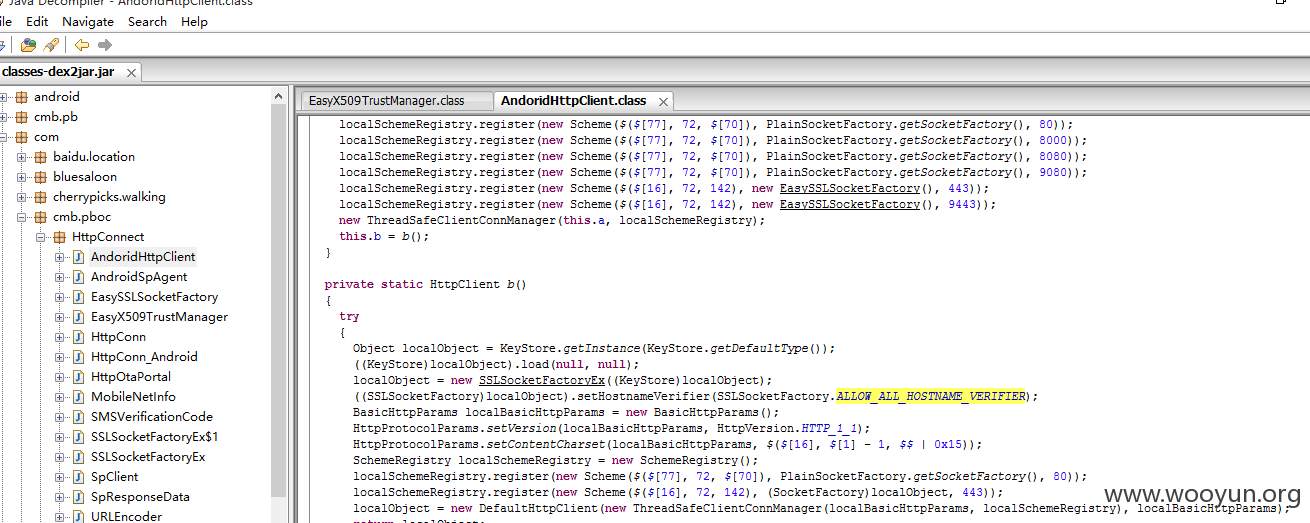Open AndoridHttpClient class in tree
The width and height of the screenshot is (1310, 523).
(143, 257)
